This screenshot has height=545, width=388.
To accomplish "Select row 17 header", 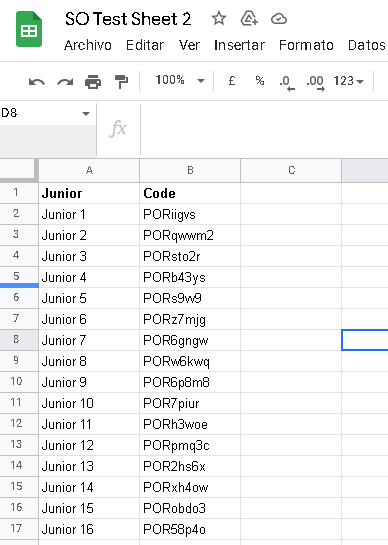I will [19, 529].
